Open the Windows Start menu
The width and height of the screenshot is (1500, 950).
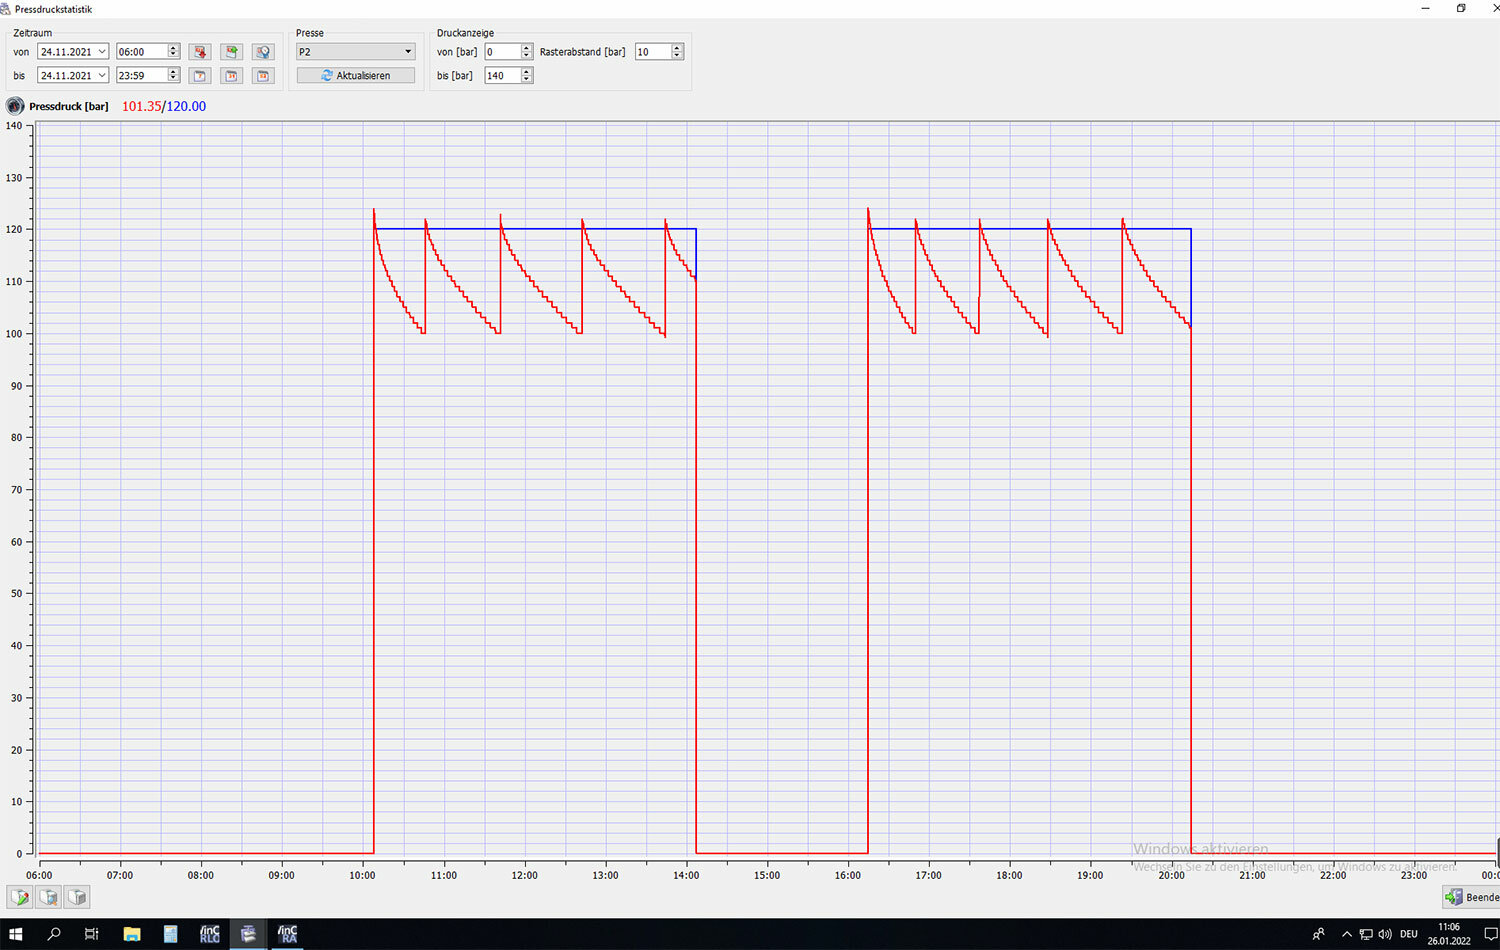[x=16, y=934]
